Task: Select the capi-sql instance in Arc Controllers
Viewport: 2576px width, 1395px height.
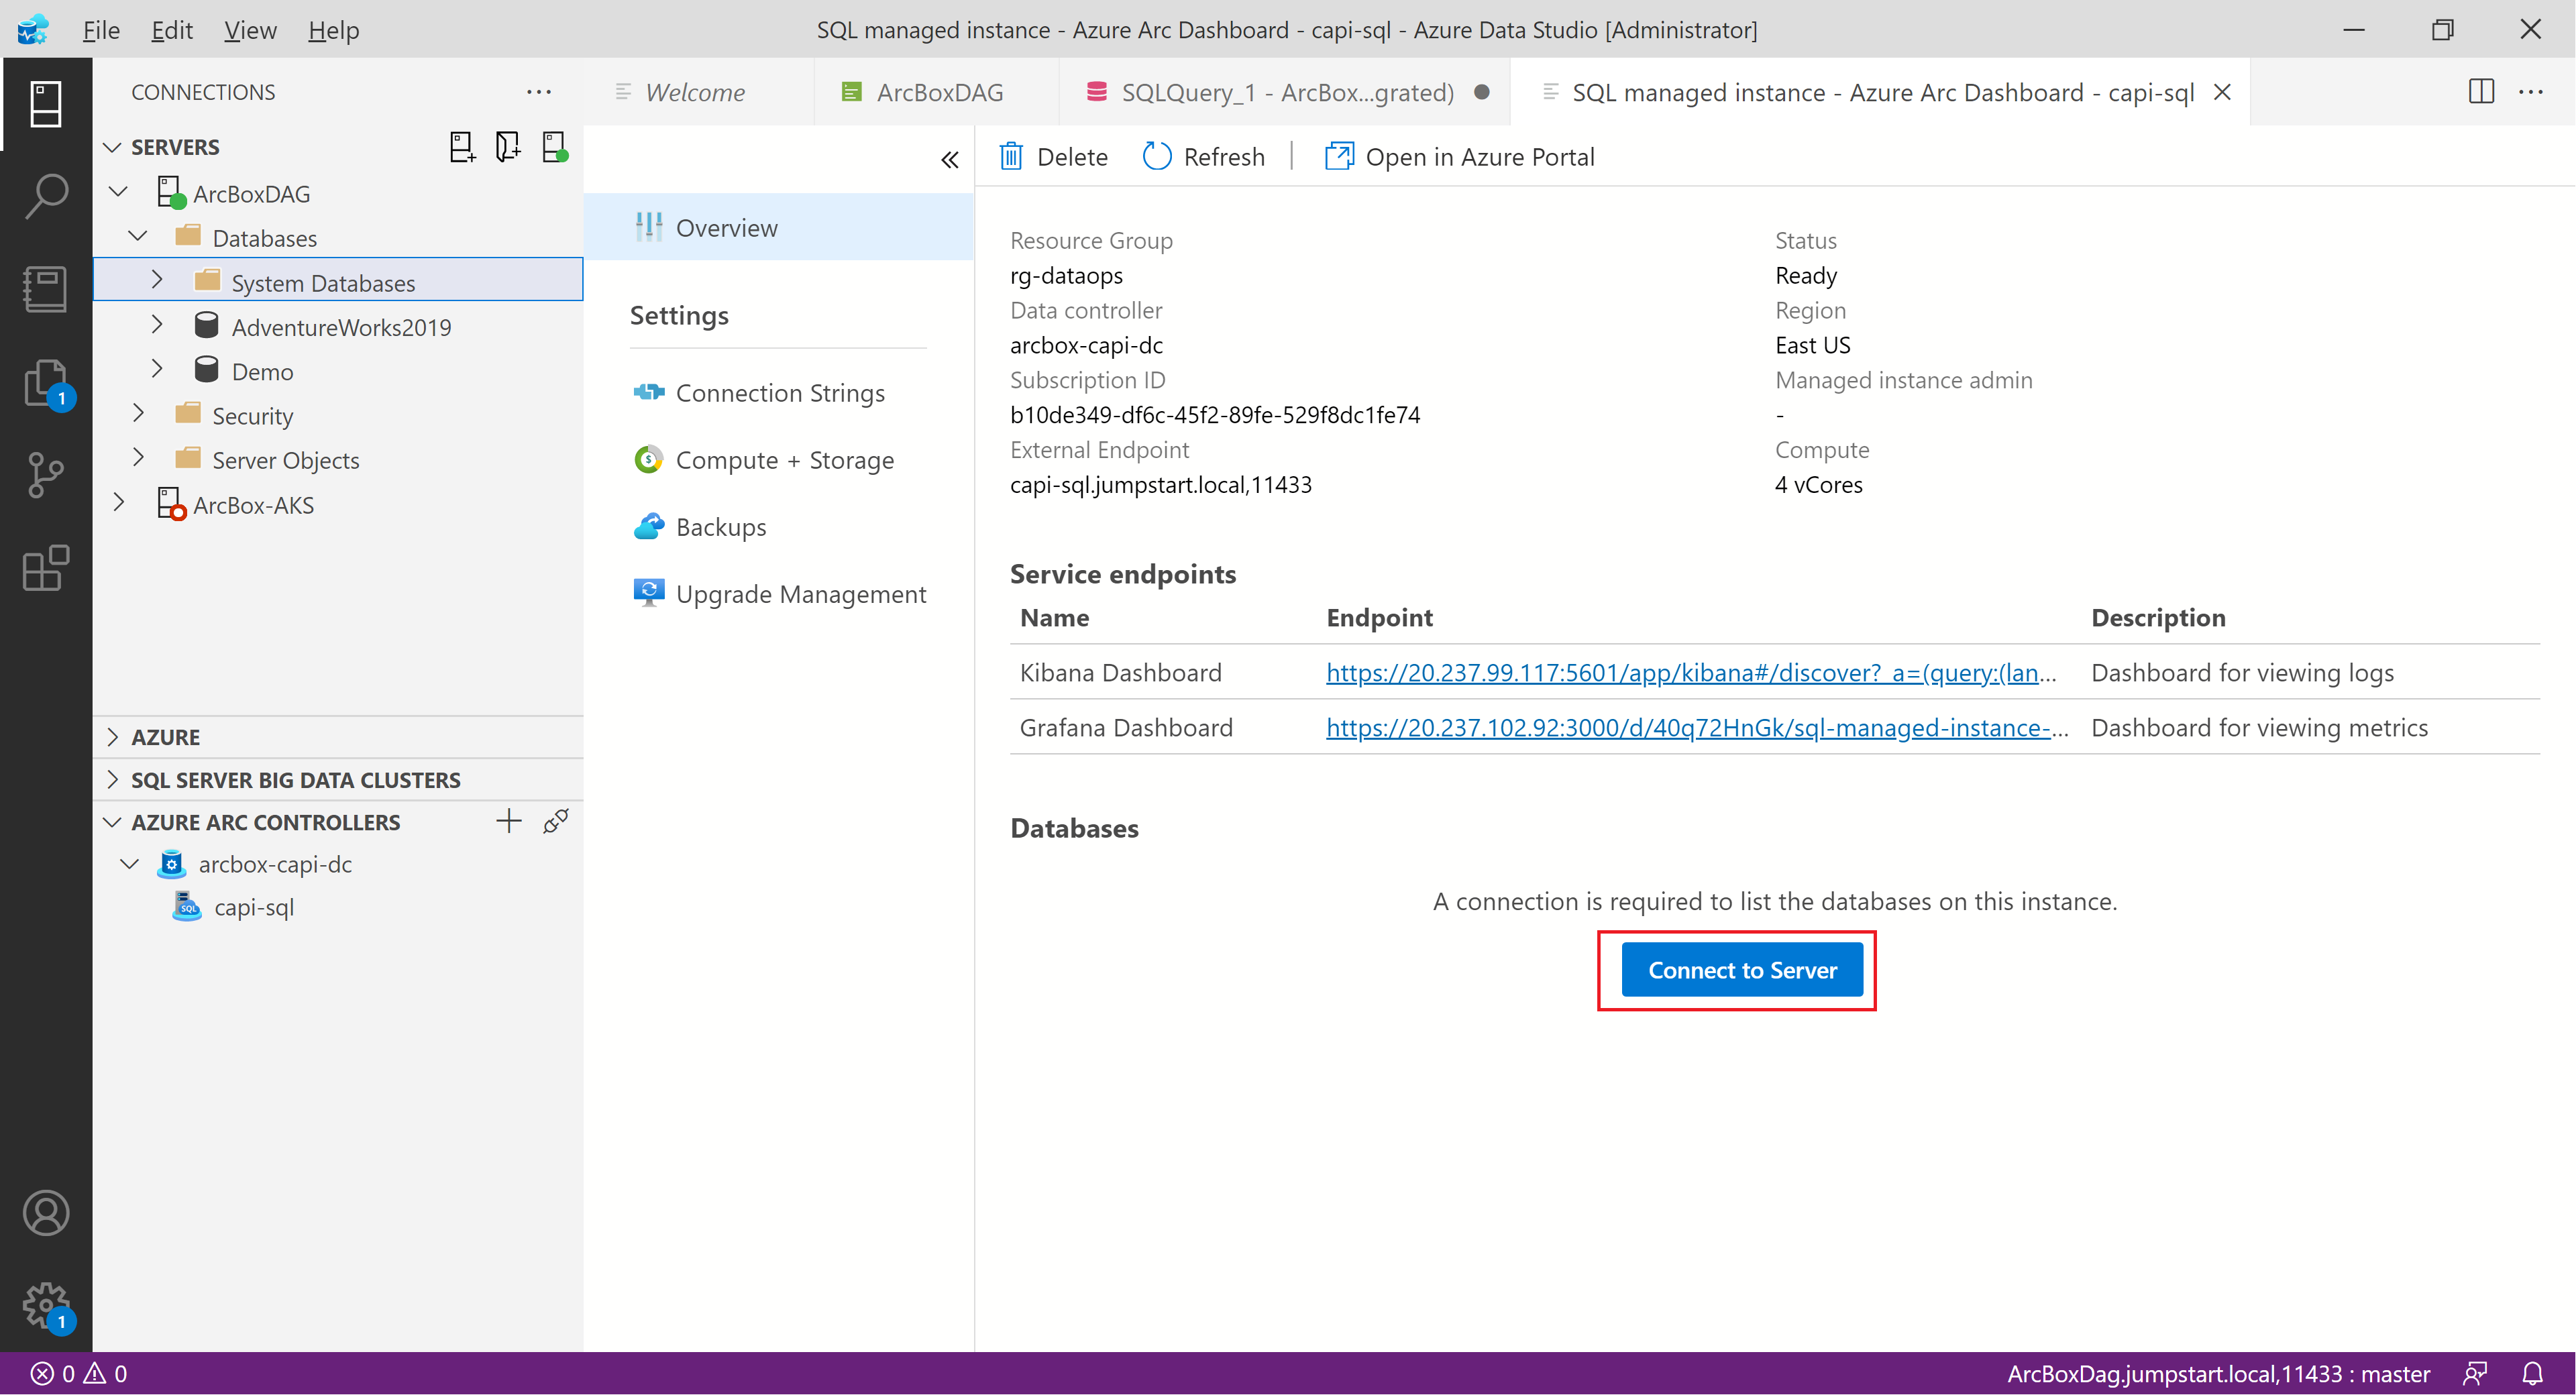Action: pos(254,908)
